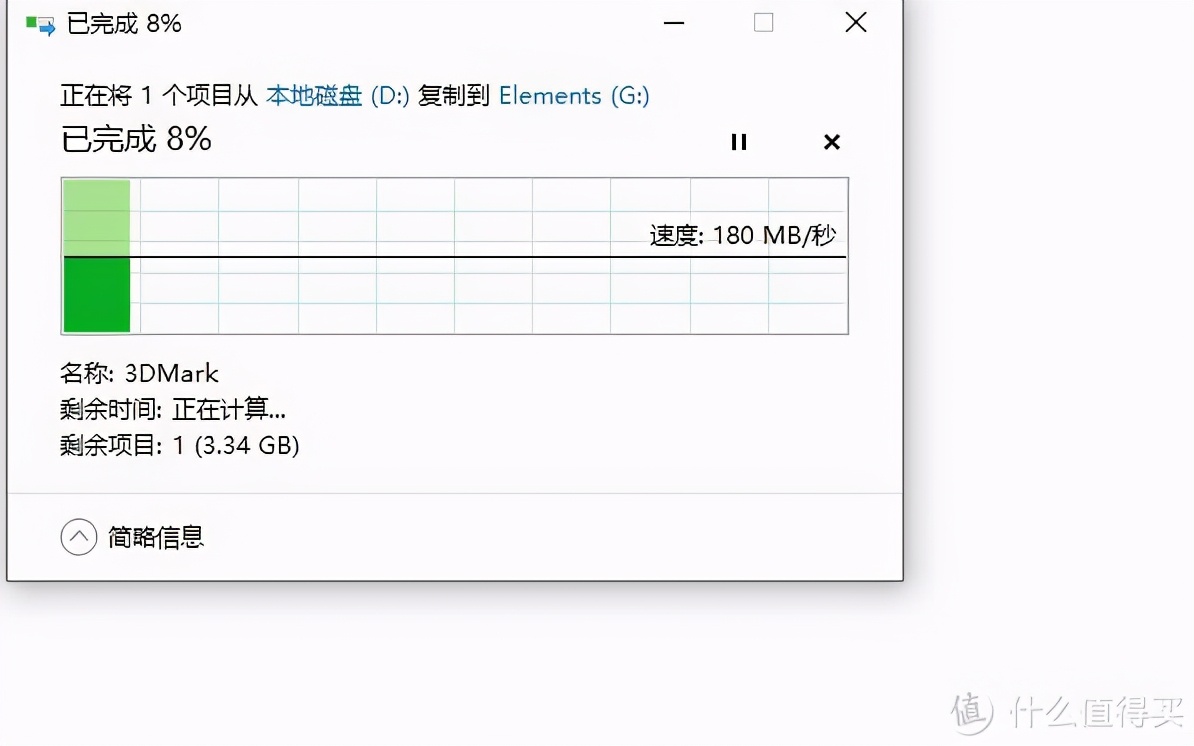Cancel the copy with the × icon
The image size is (1194, 746).
pos(831,142)
